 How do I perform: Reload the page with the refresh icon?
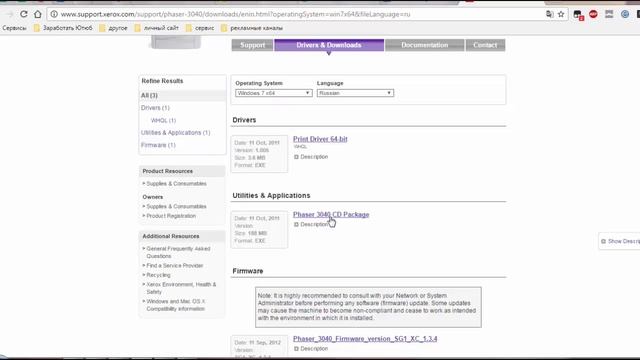click(24, 14)
